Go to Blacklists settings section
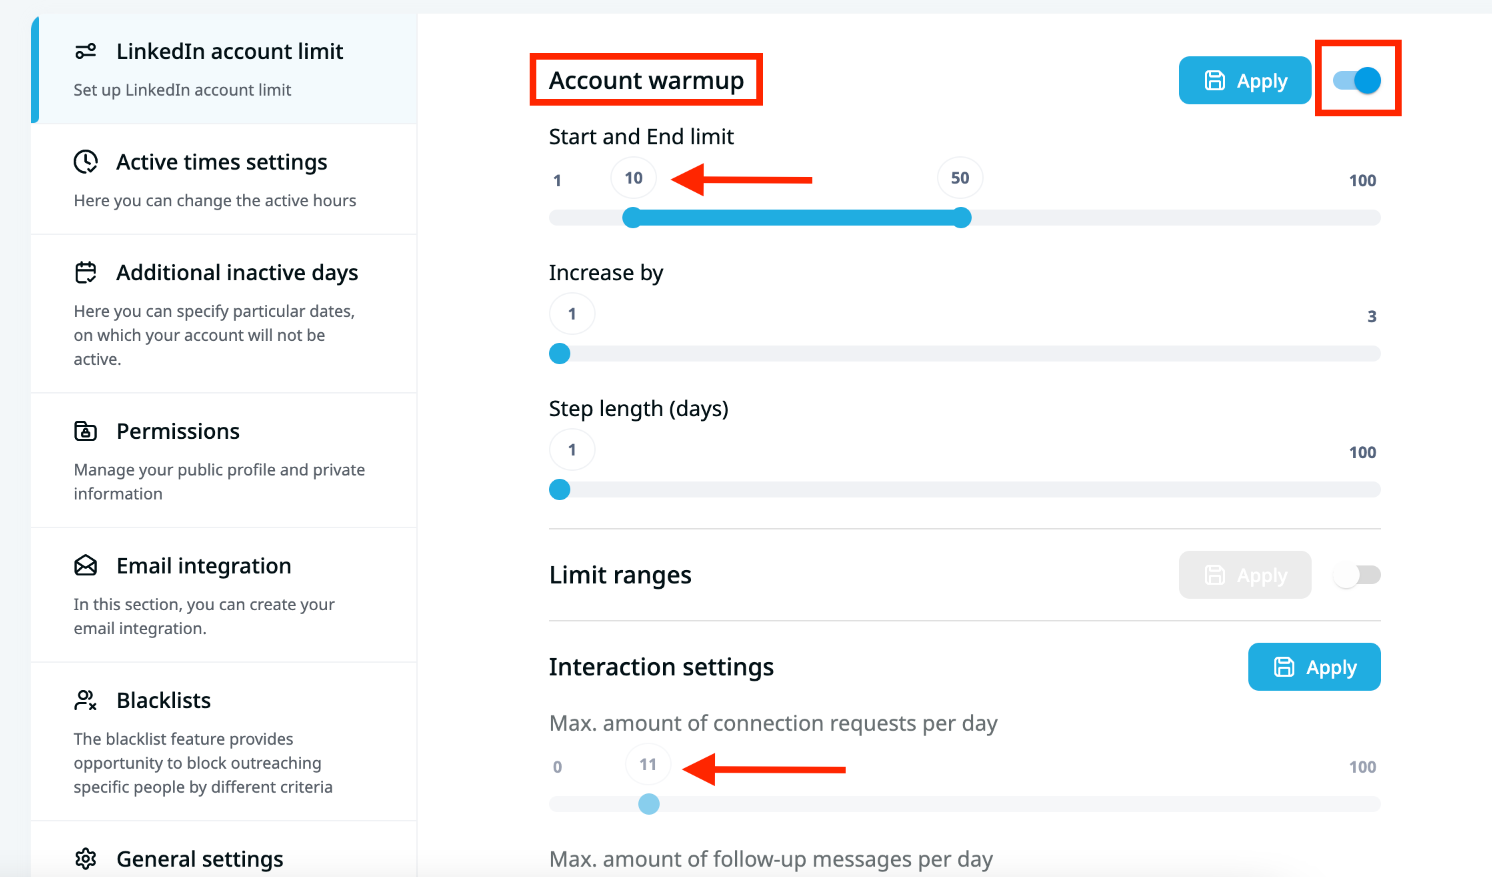 point(164,700)
